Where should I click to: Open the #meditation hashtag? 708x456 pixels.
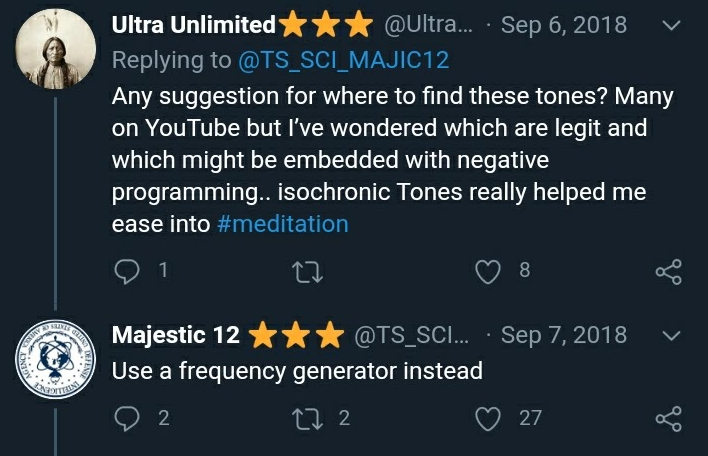pos(282,224)
